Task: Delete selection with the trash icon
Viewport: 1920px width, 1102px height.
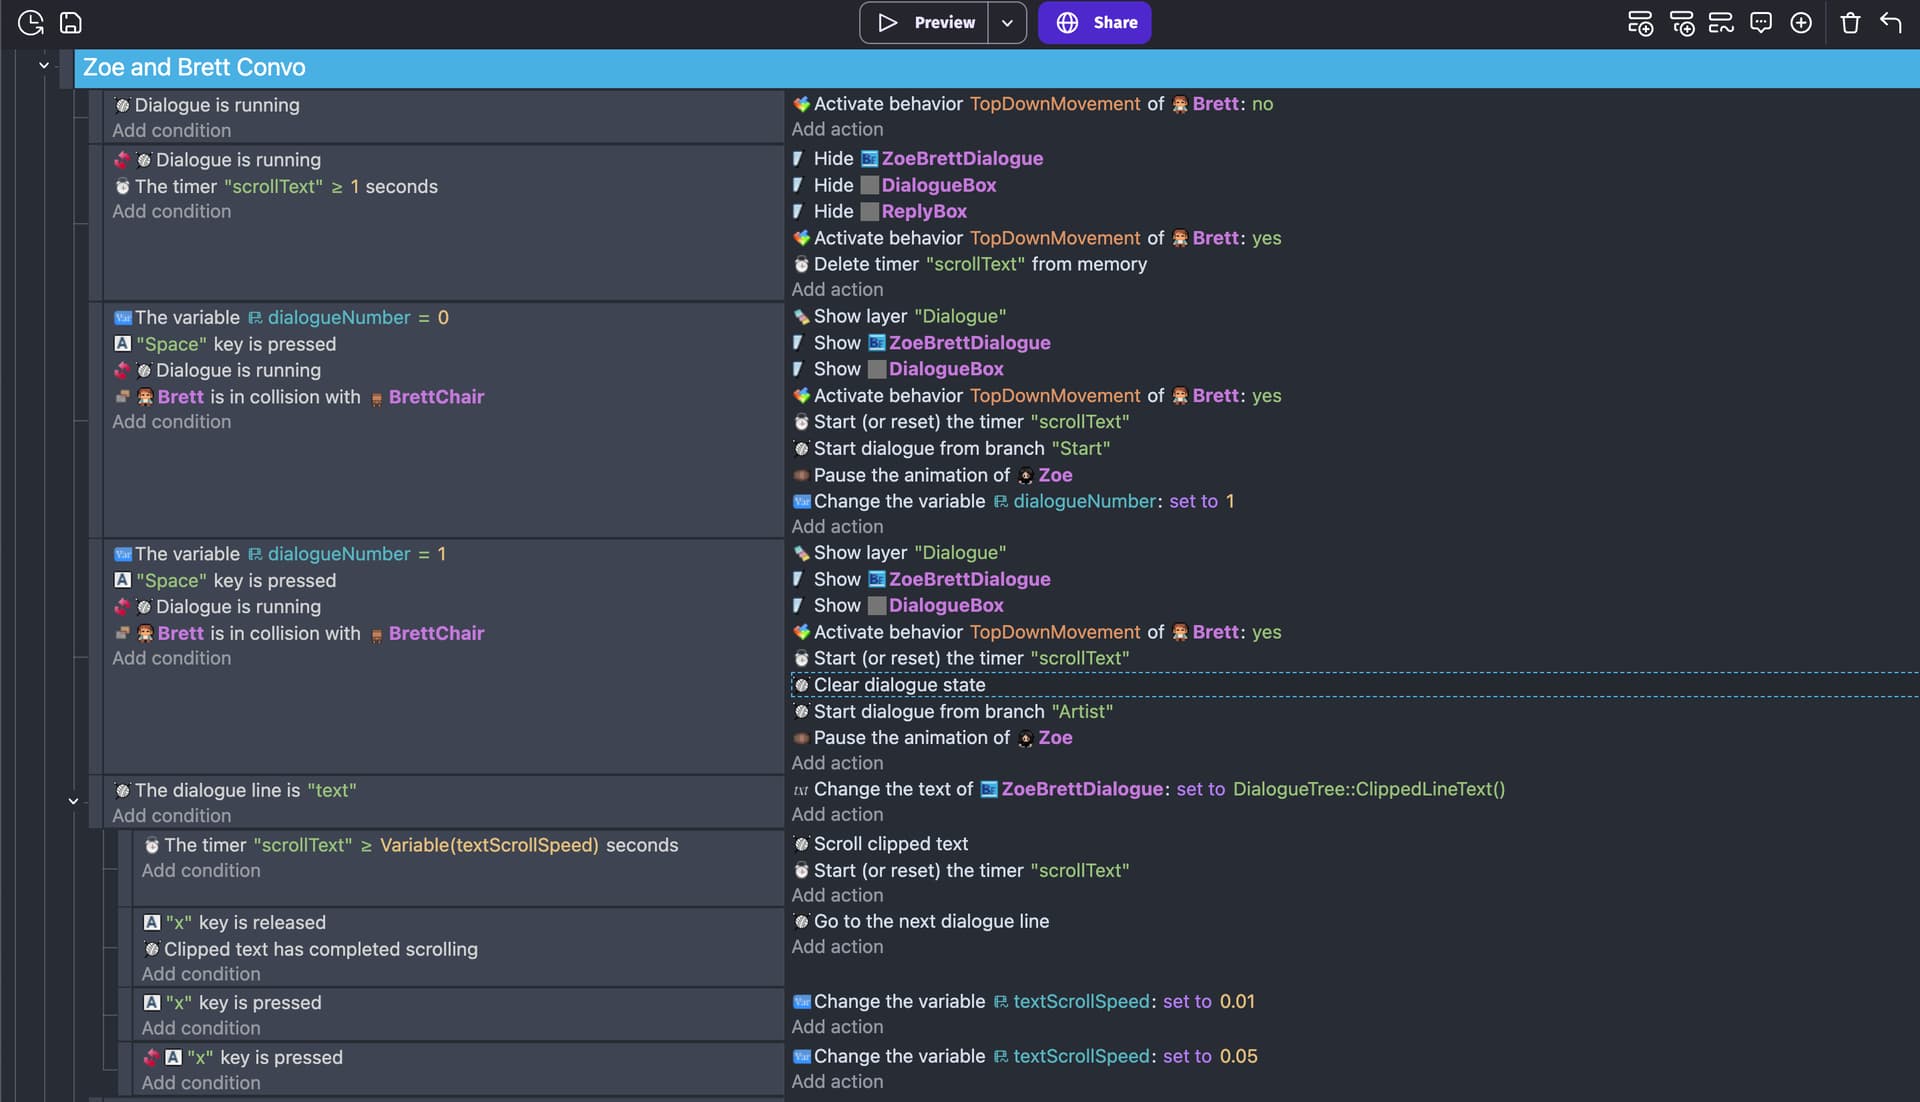Action: point(1850,23)
